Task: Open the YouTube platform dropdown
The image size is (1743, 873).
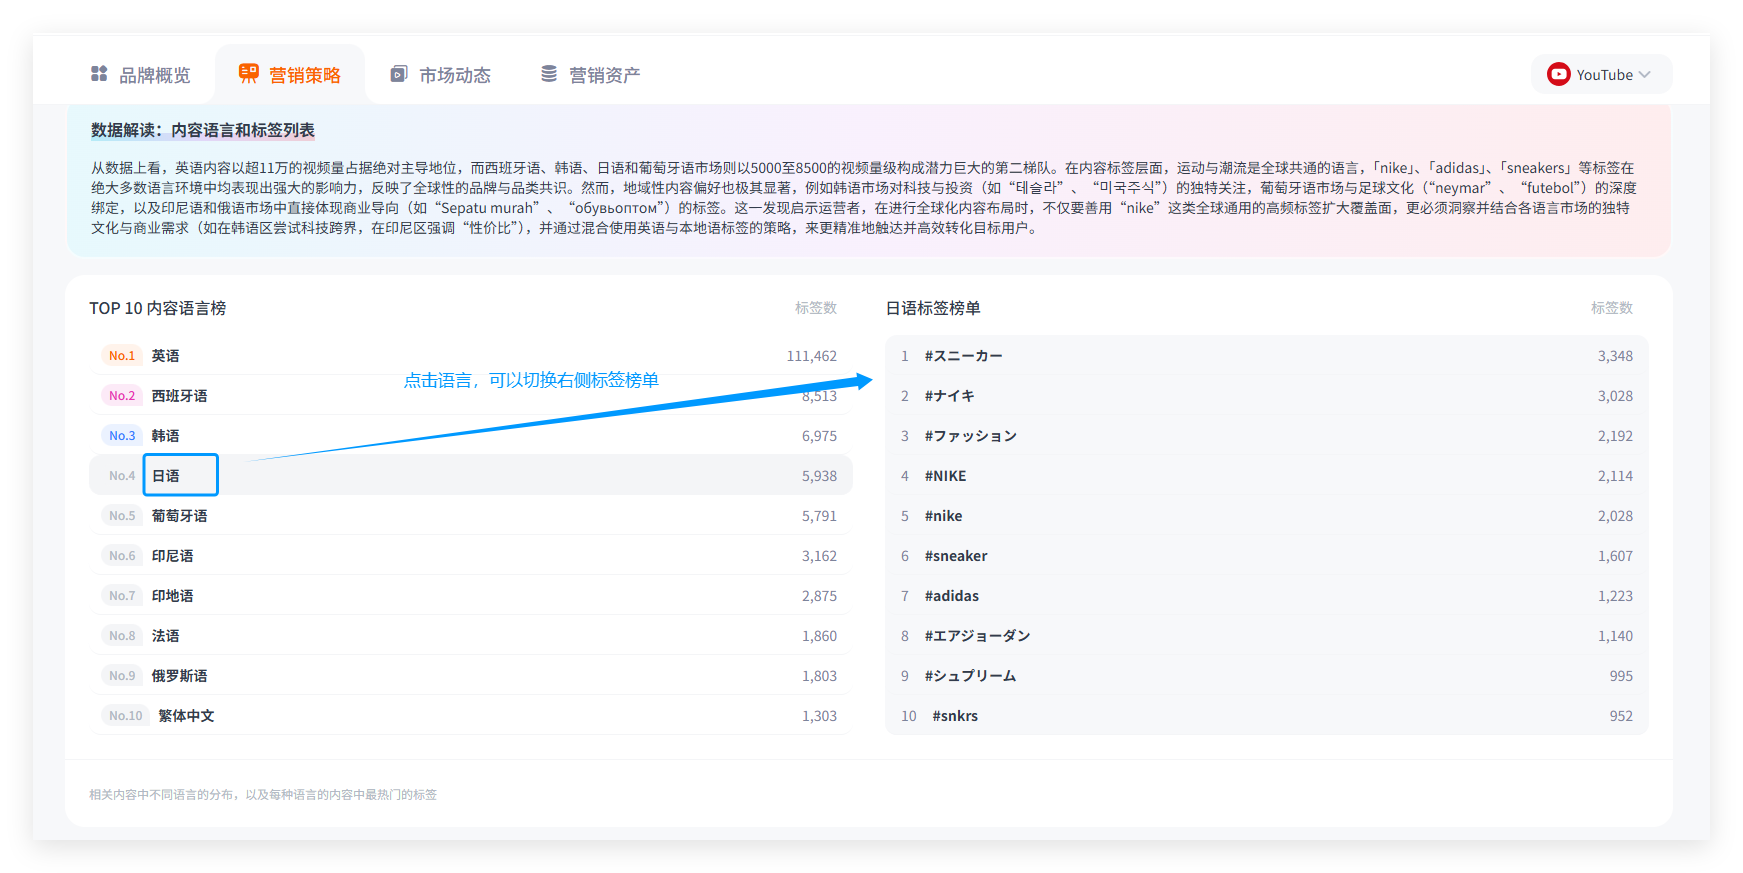Action: tap(1601, 75)
